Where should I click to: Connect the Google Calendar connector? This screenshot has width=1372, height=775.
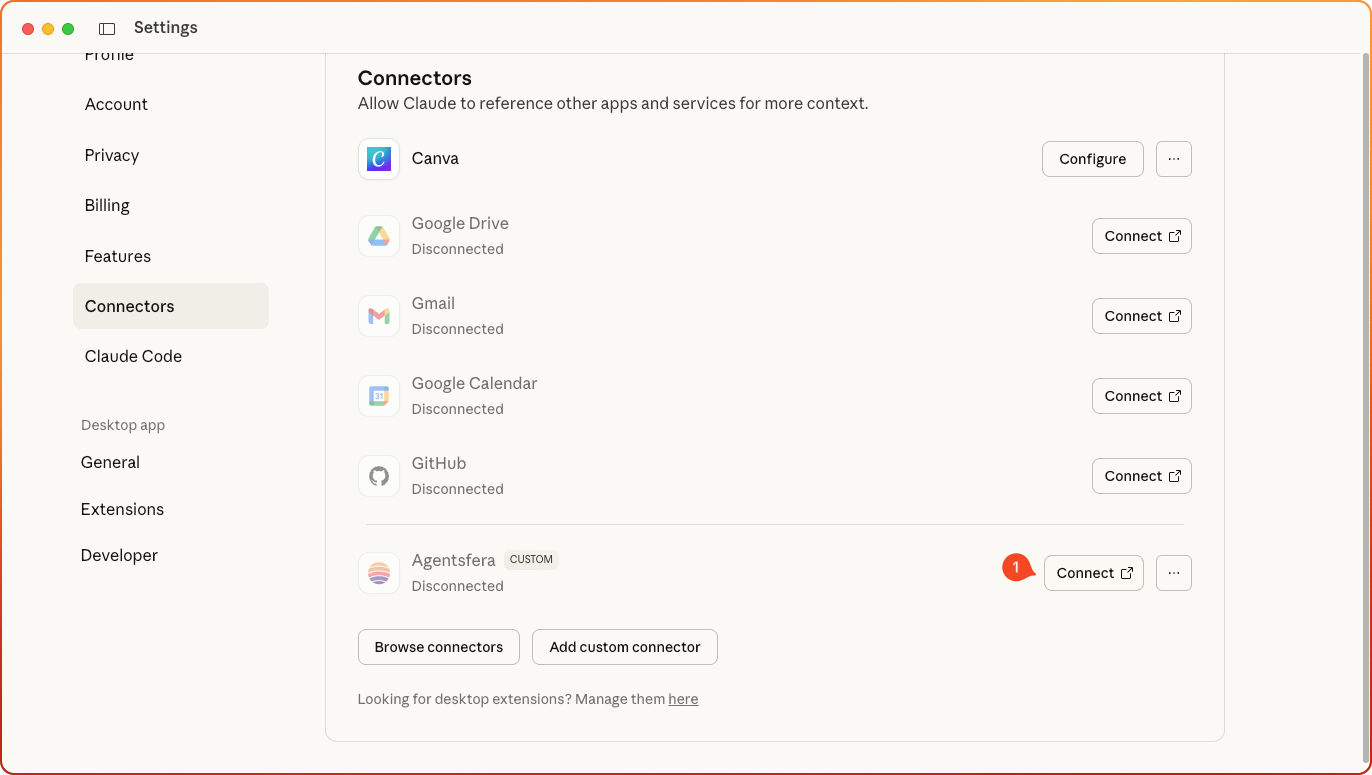[1141, 396]
